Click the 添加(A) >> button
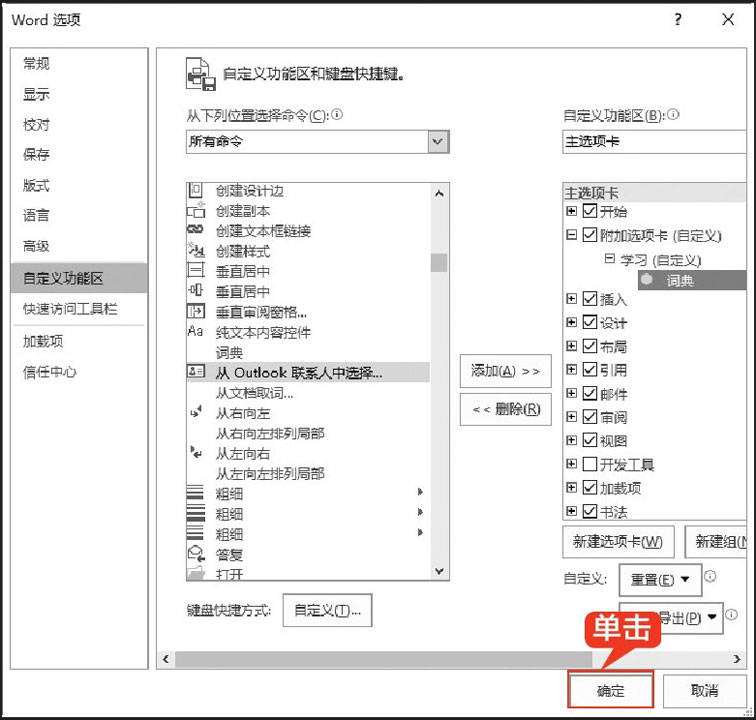Viewport: 756px width, 720px height. coord(505,371)
